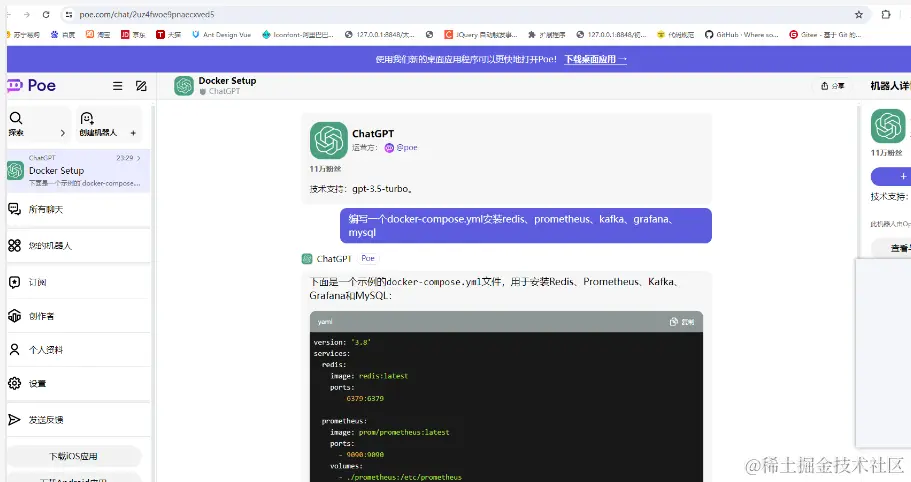The width and height of the screenshot is (911, 482).
Task: Click the ChatGPT name above the reply
Action: click(333, 259)
